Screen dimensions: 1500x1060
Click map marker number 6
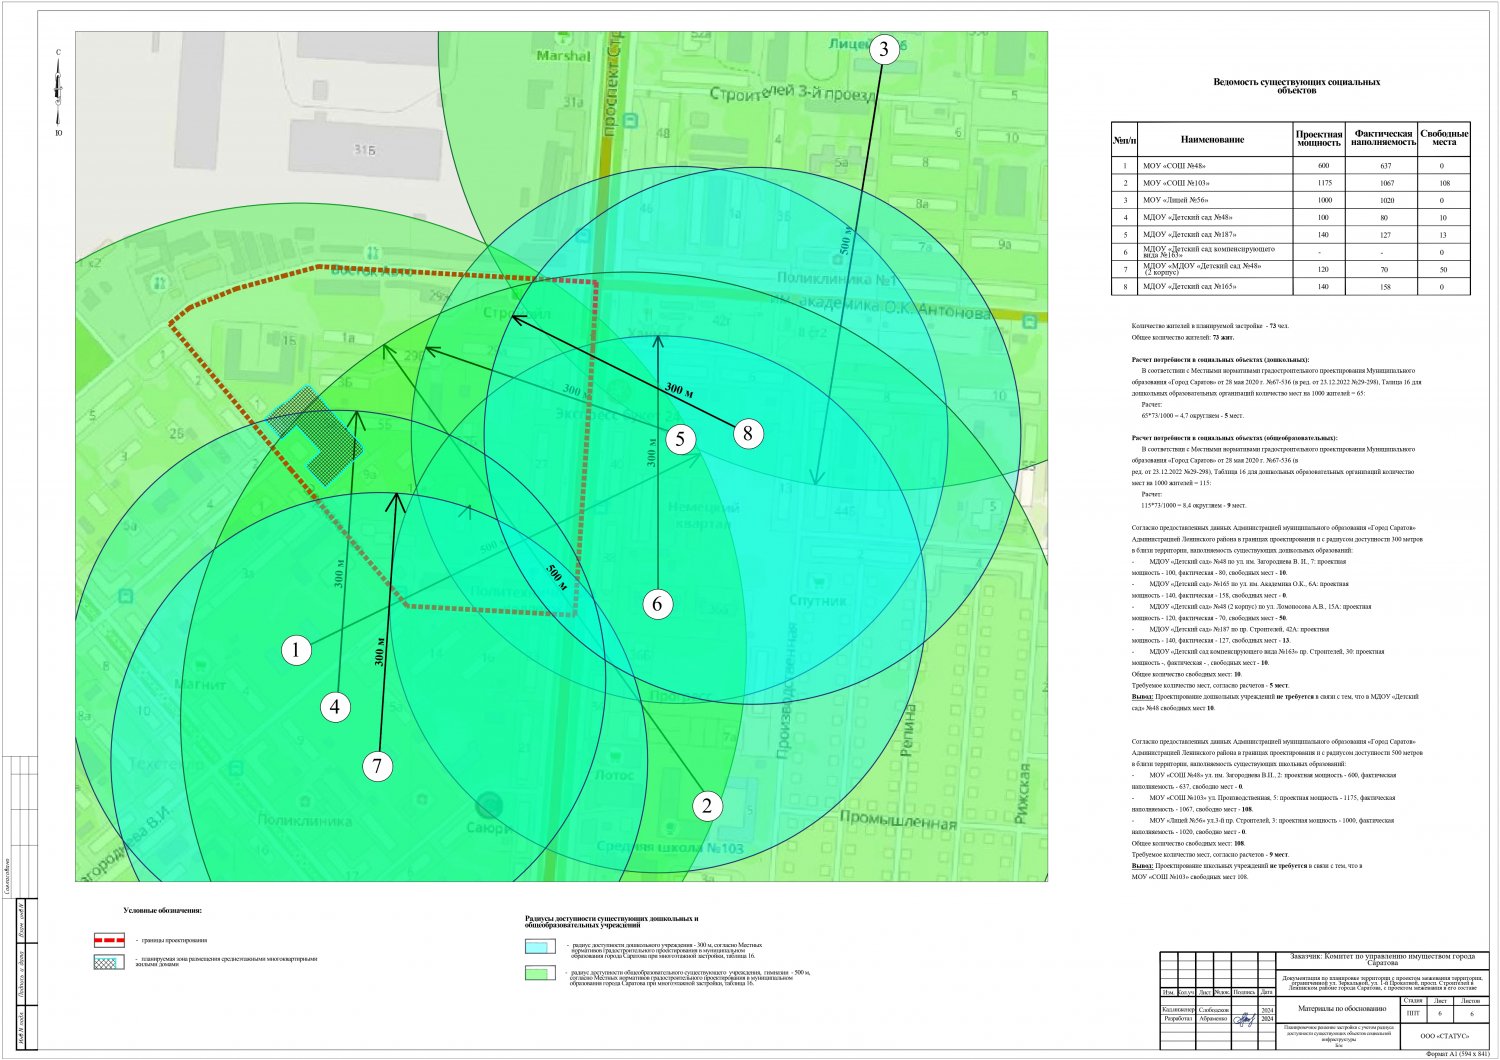(x=657, y=603)
